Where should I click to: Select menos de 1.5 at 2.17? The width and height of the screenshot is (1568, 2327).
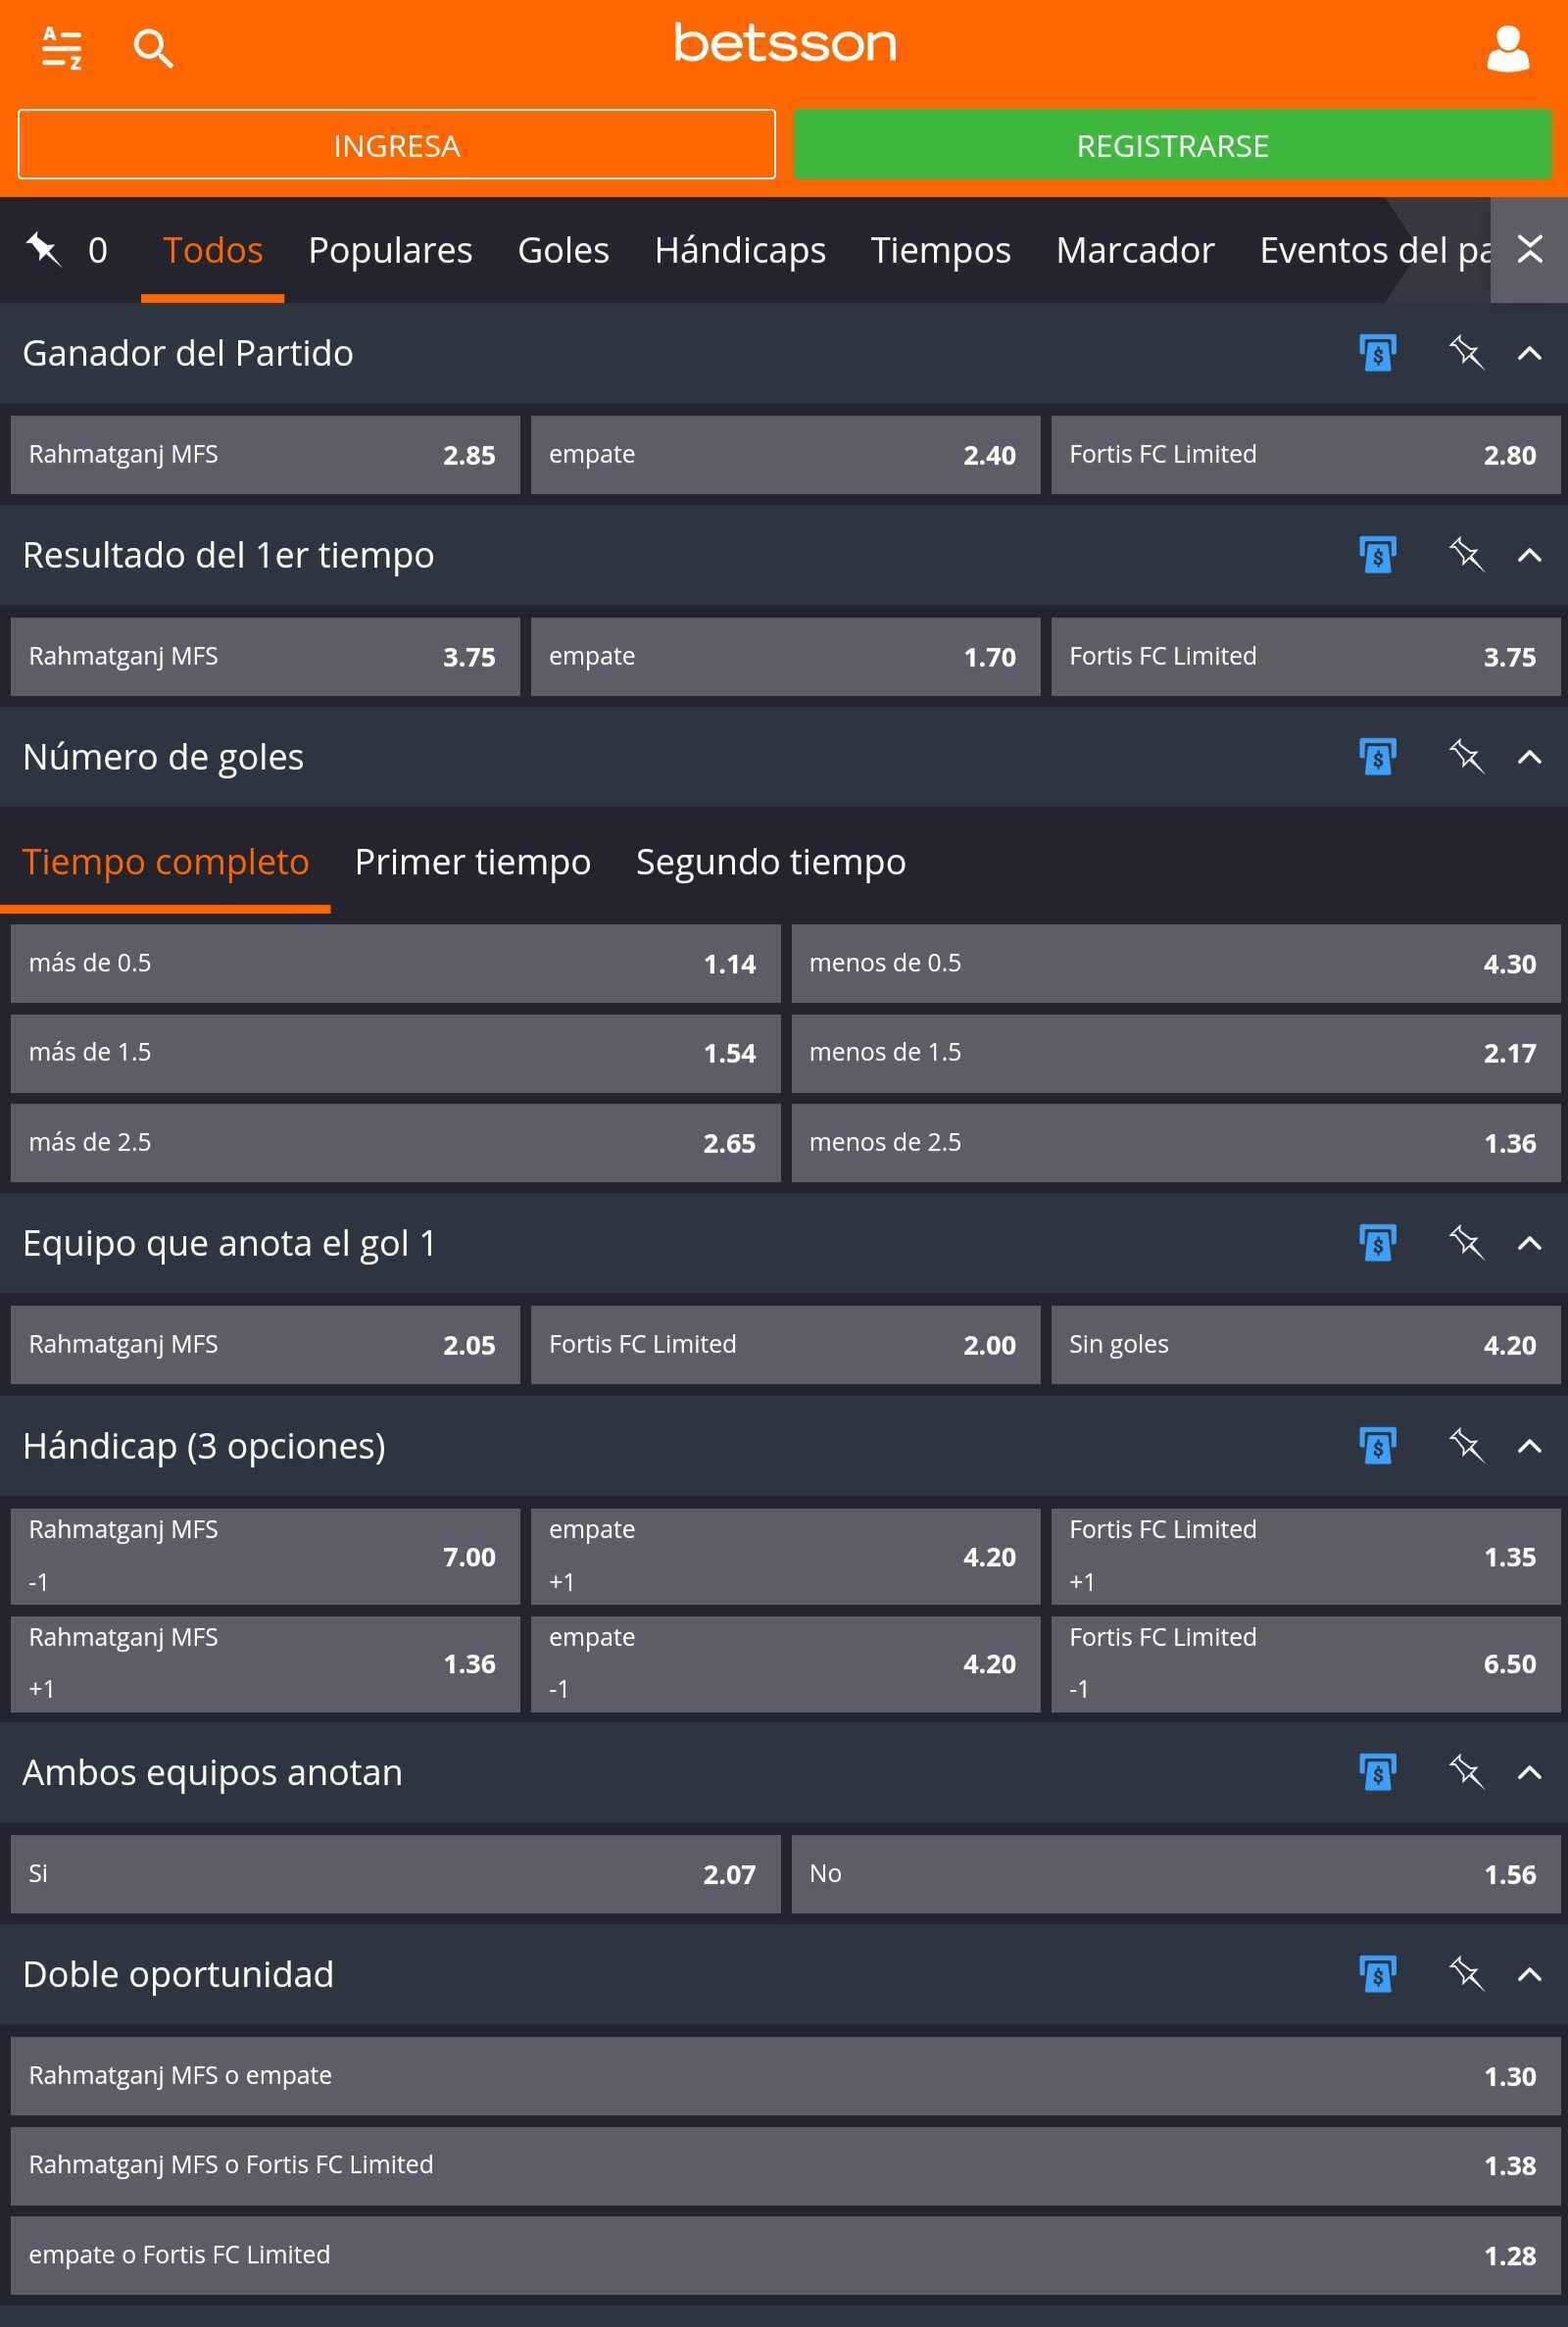pyautogui.click(x=1176, y=1053)
